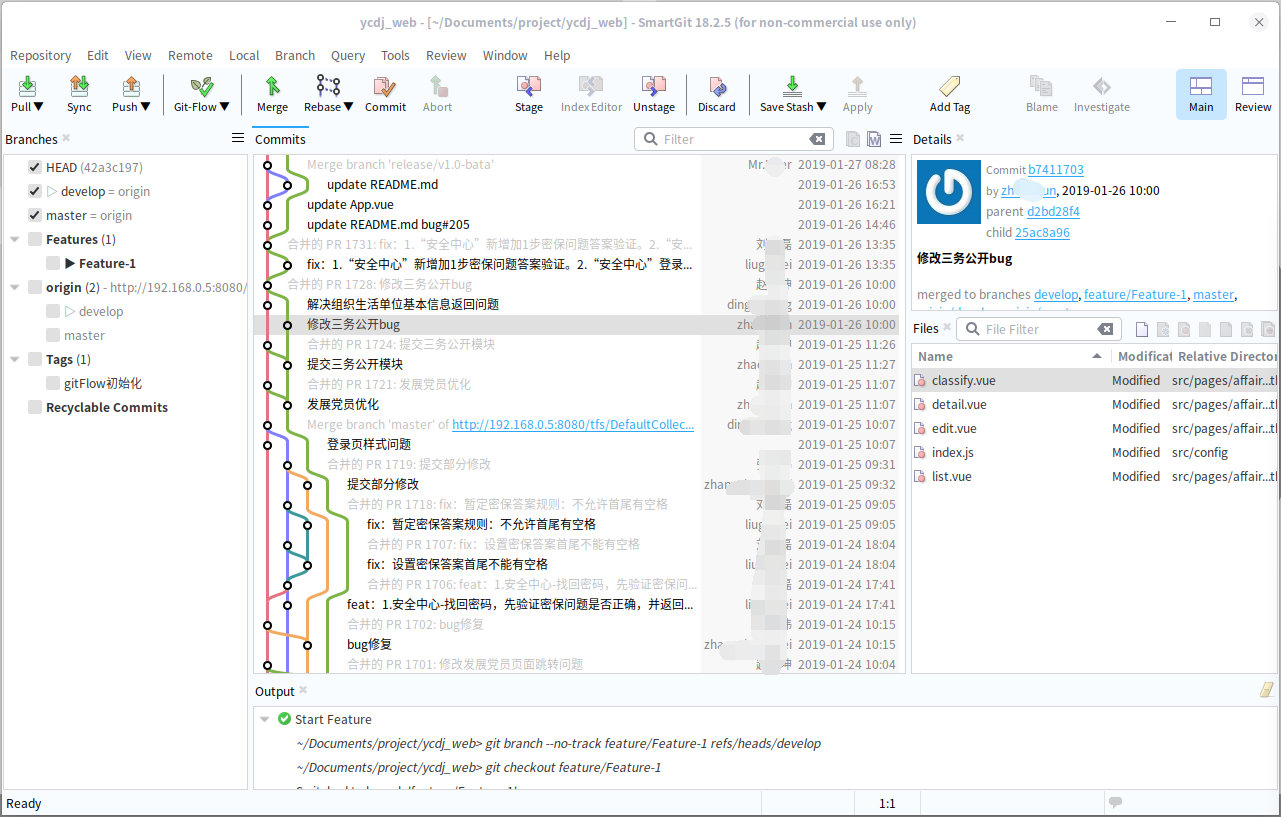Clear the commits Filter field

point(818,139)
